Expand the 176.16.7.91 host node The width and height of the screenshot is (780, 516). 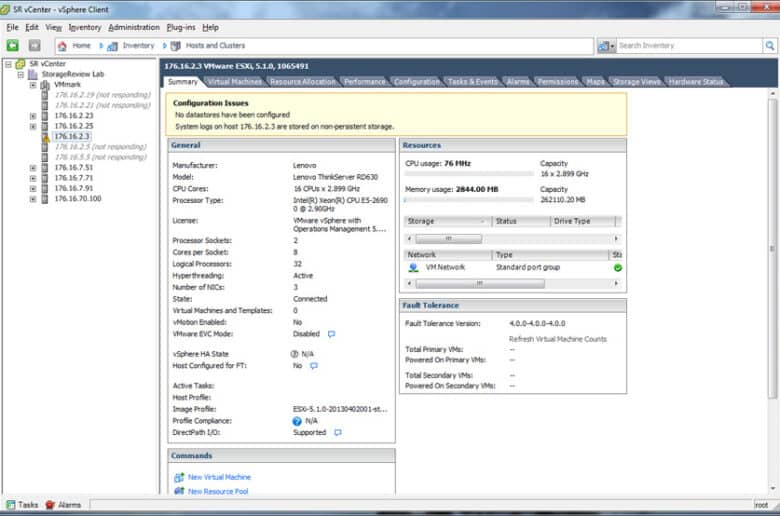(33, 189)
